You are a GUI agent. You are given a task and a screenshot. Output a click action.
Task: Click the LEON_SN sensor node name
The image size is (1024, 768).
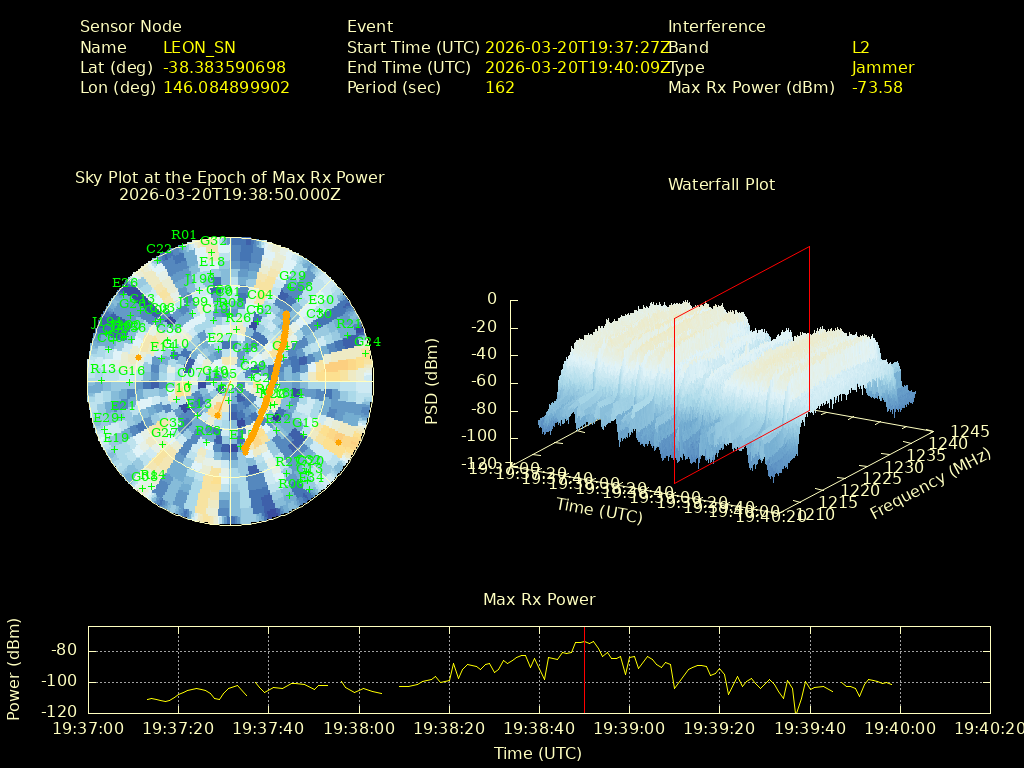199,48
